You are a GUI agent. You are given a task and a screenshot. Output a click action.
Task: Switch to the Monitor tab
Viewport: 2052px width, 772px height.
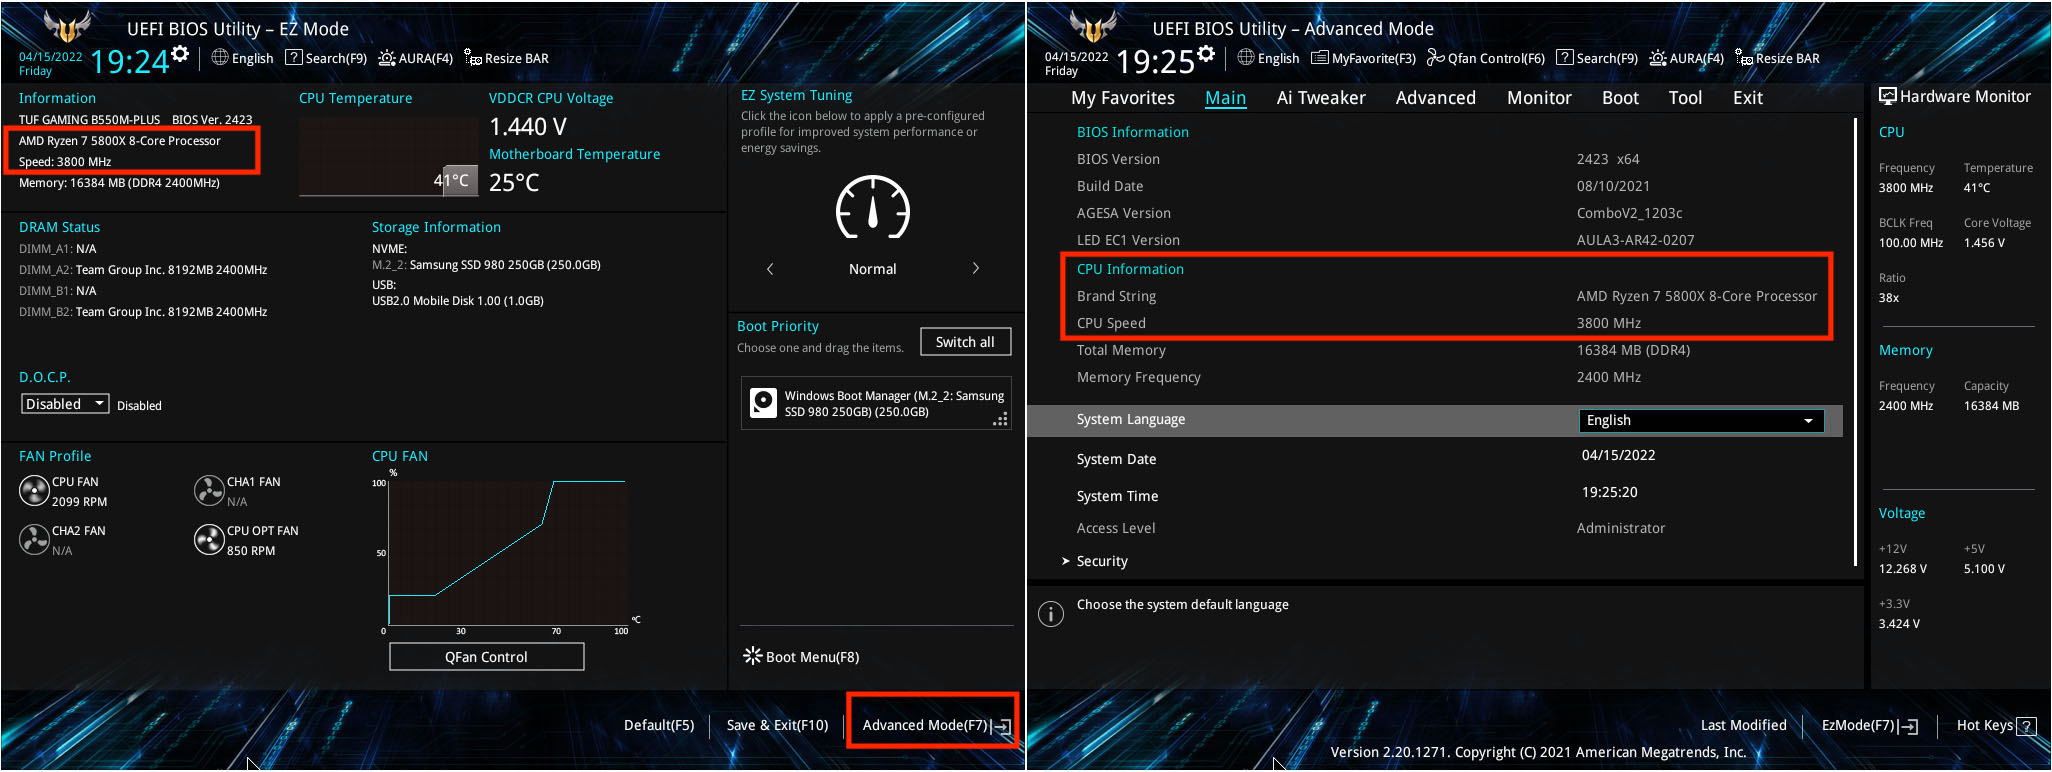point(1539,98)
